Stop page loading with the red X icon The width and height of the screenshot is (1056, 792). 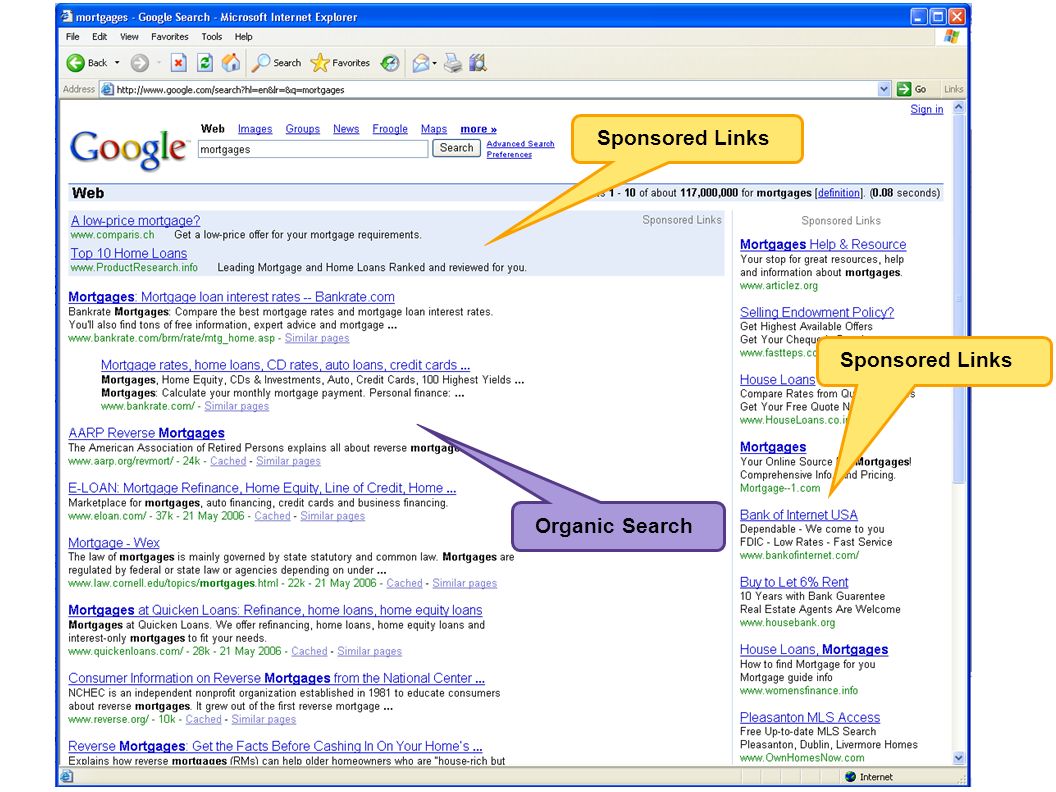(x=178, y=63)
